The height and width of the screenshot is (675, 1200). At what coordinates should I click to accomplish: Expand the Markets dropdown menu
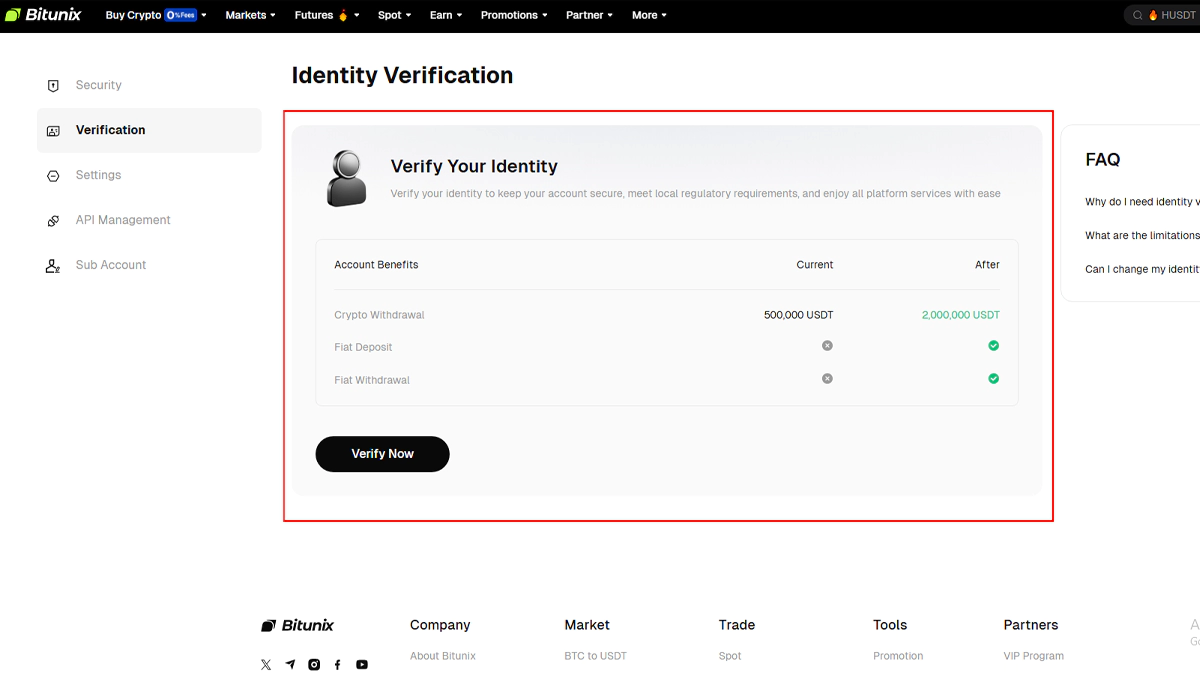250,15
